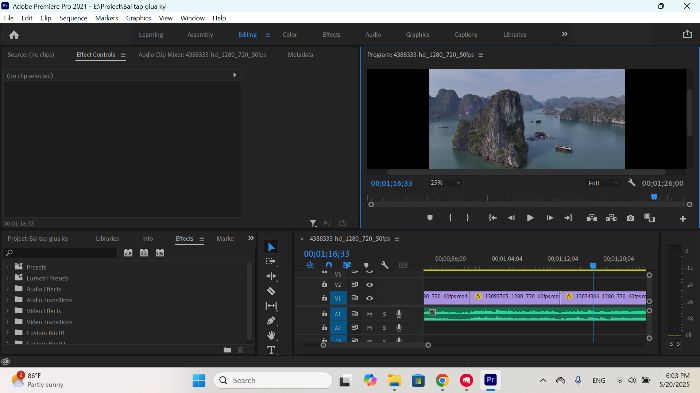Image resolution: width=700 pixels, height=393 pixels.
Task: Open the Effects panel menu icon
Action: 201,239
